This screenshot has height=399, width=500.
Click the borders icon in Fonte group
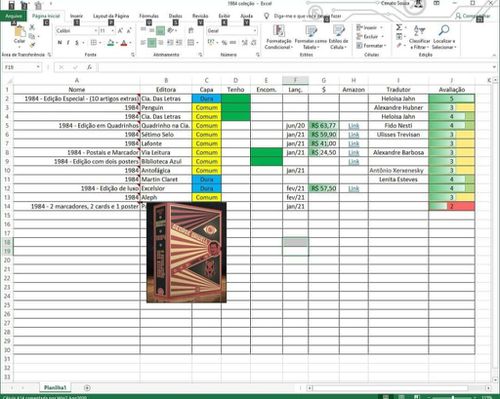click(x=94, y=43)
